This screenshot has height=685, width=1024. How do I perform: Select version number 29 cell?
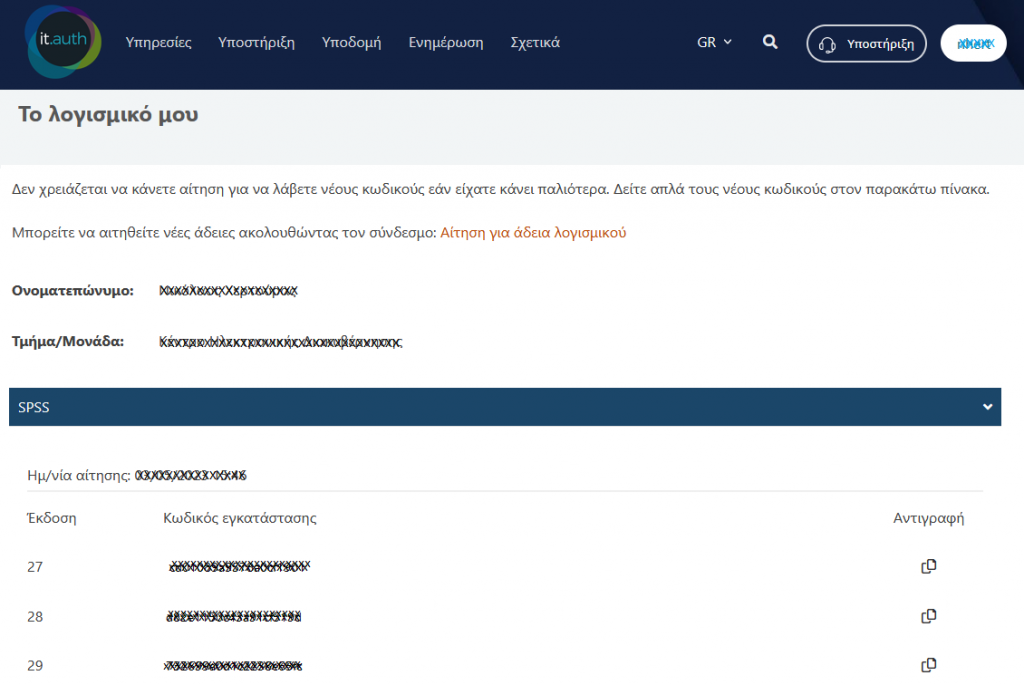pos(35,665)
